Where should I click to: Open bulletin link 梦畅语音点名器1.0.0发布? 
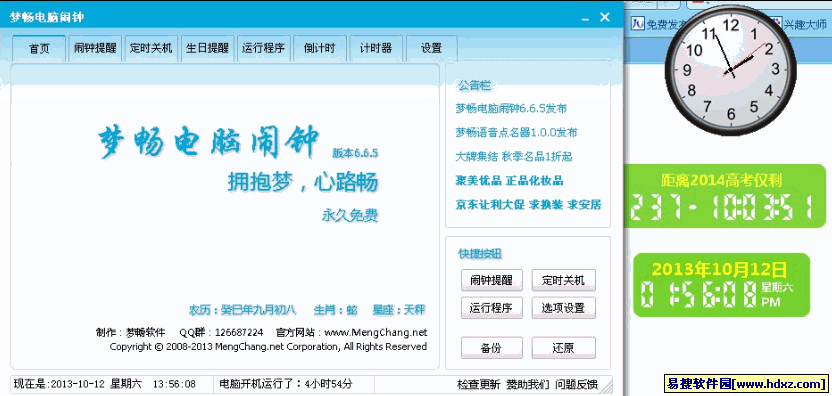pyautogui.click(x=516, y=132)
